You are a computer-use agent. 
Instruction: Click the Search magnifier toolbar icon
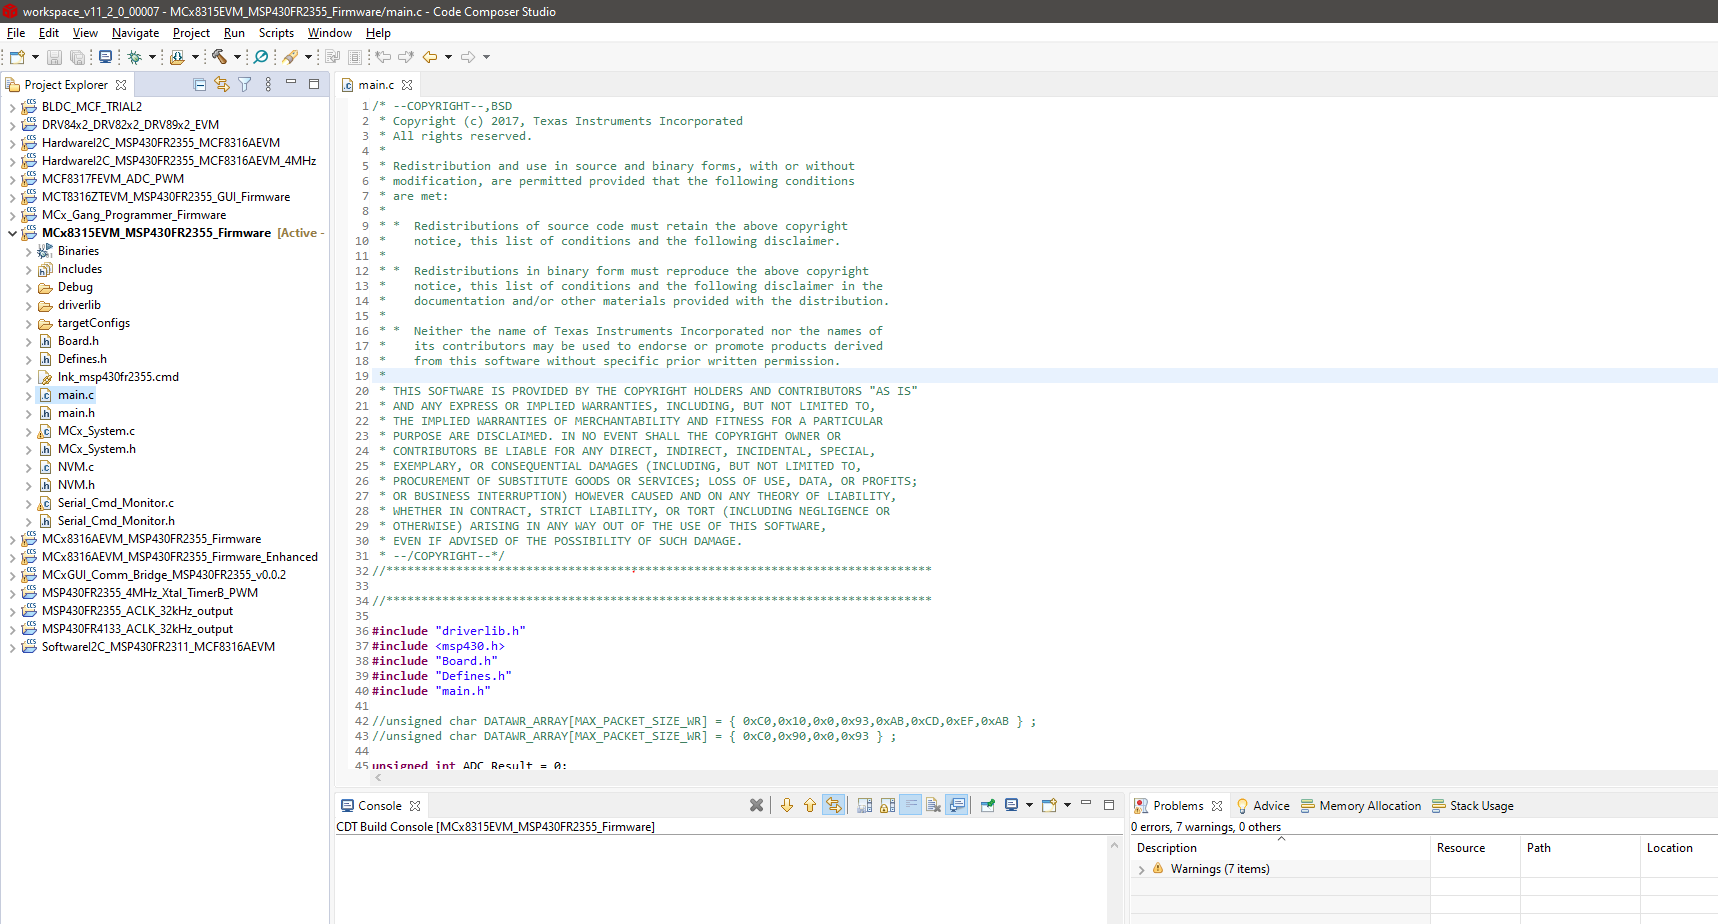point(261,57)
